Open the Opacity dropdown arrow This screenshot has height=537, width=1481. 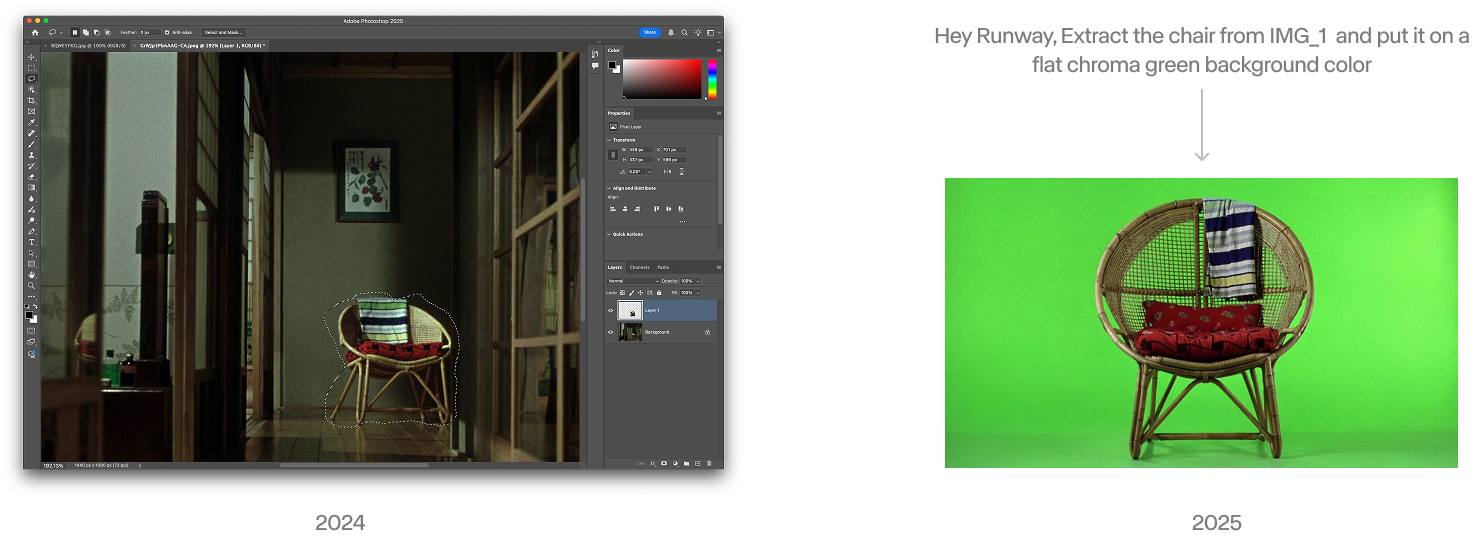698,281
